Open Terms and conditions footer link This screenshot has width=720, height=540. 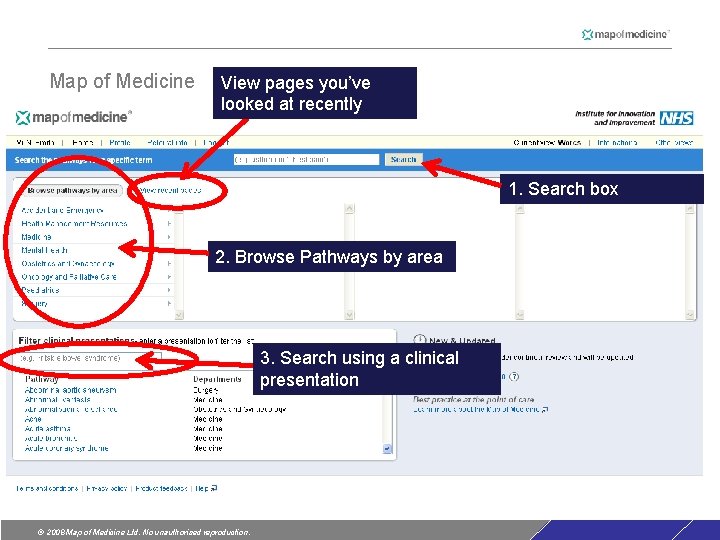(x=47, y=488)
